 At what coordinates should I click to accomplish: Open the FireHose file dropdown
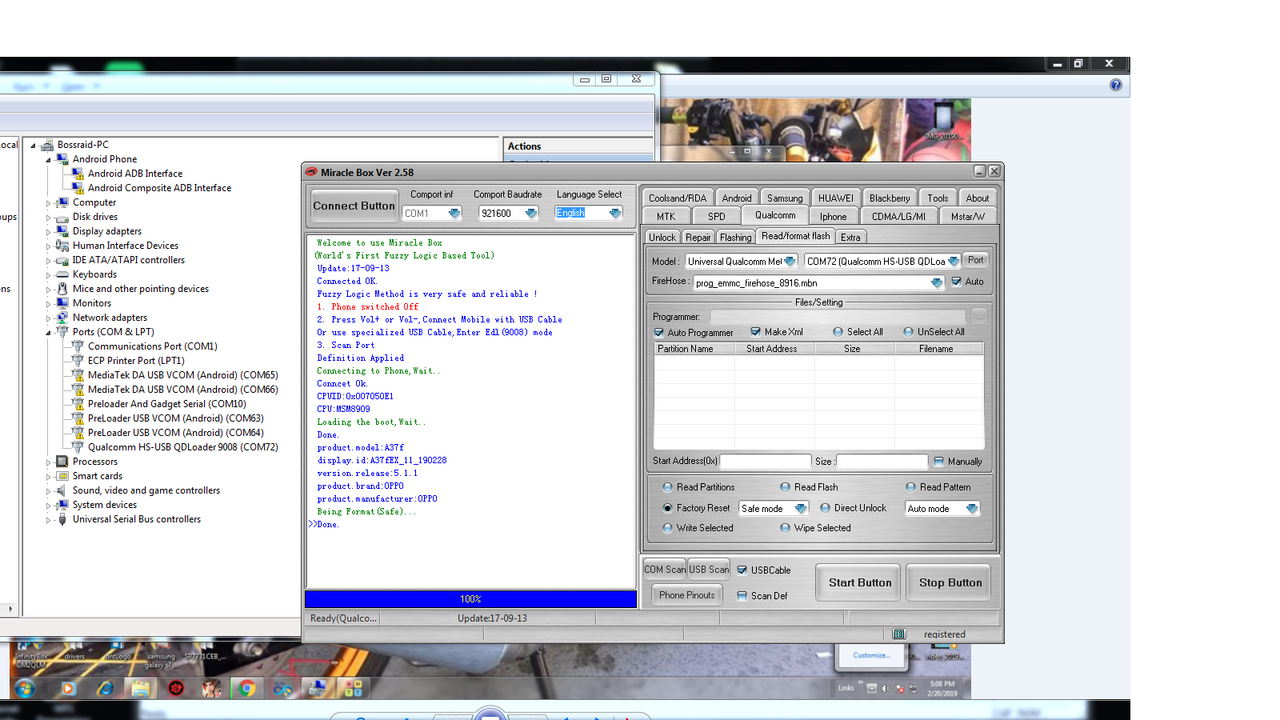(818, 283)
